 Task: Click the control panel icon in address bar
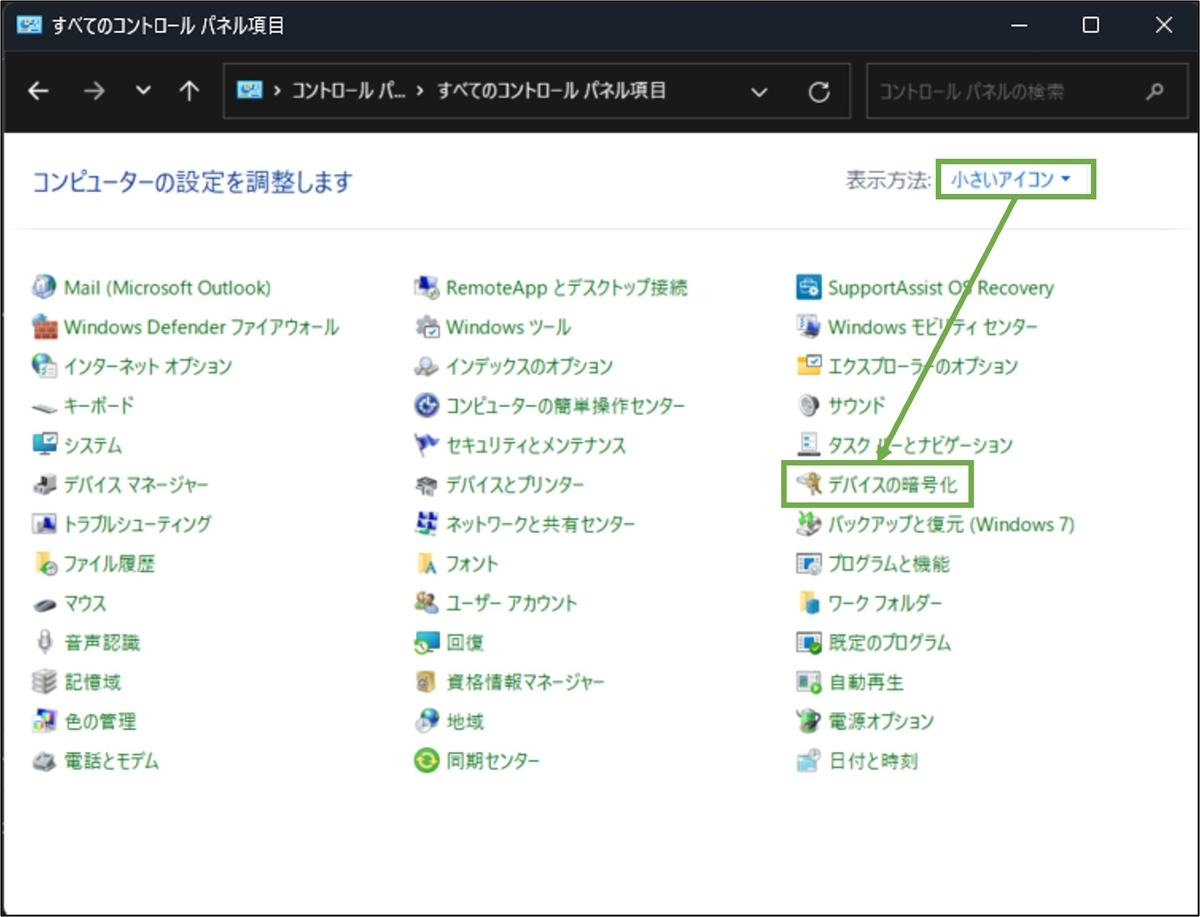249,91
